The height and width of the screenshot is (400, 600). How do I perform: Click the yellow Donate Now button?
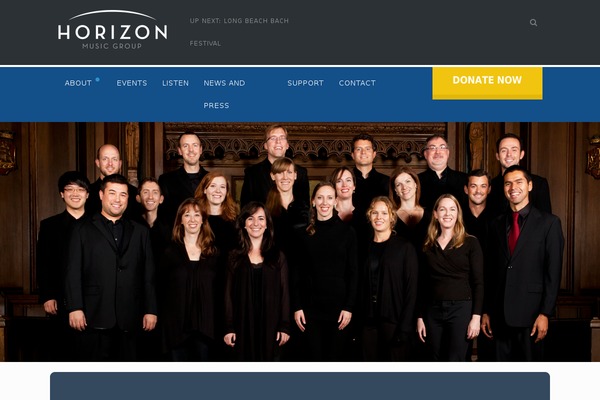487,83
